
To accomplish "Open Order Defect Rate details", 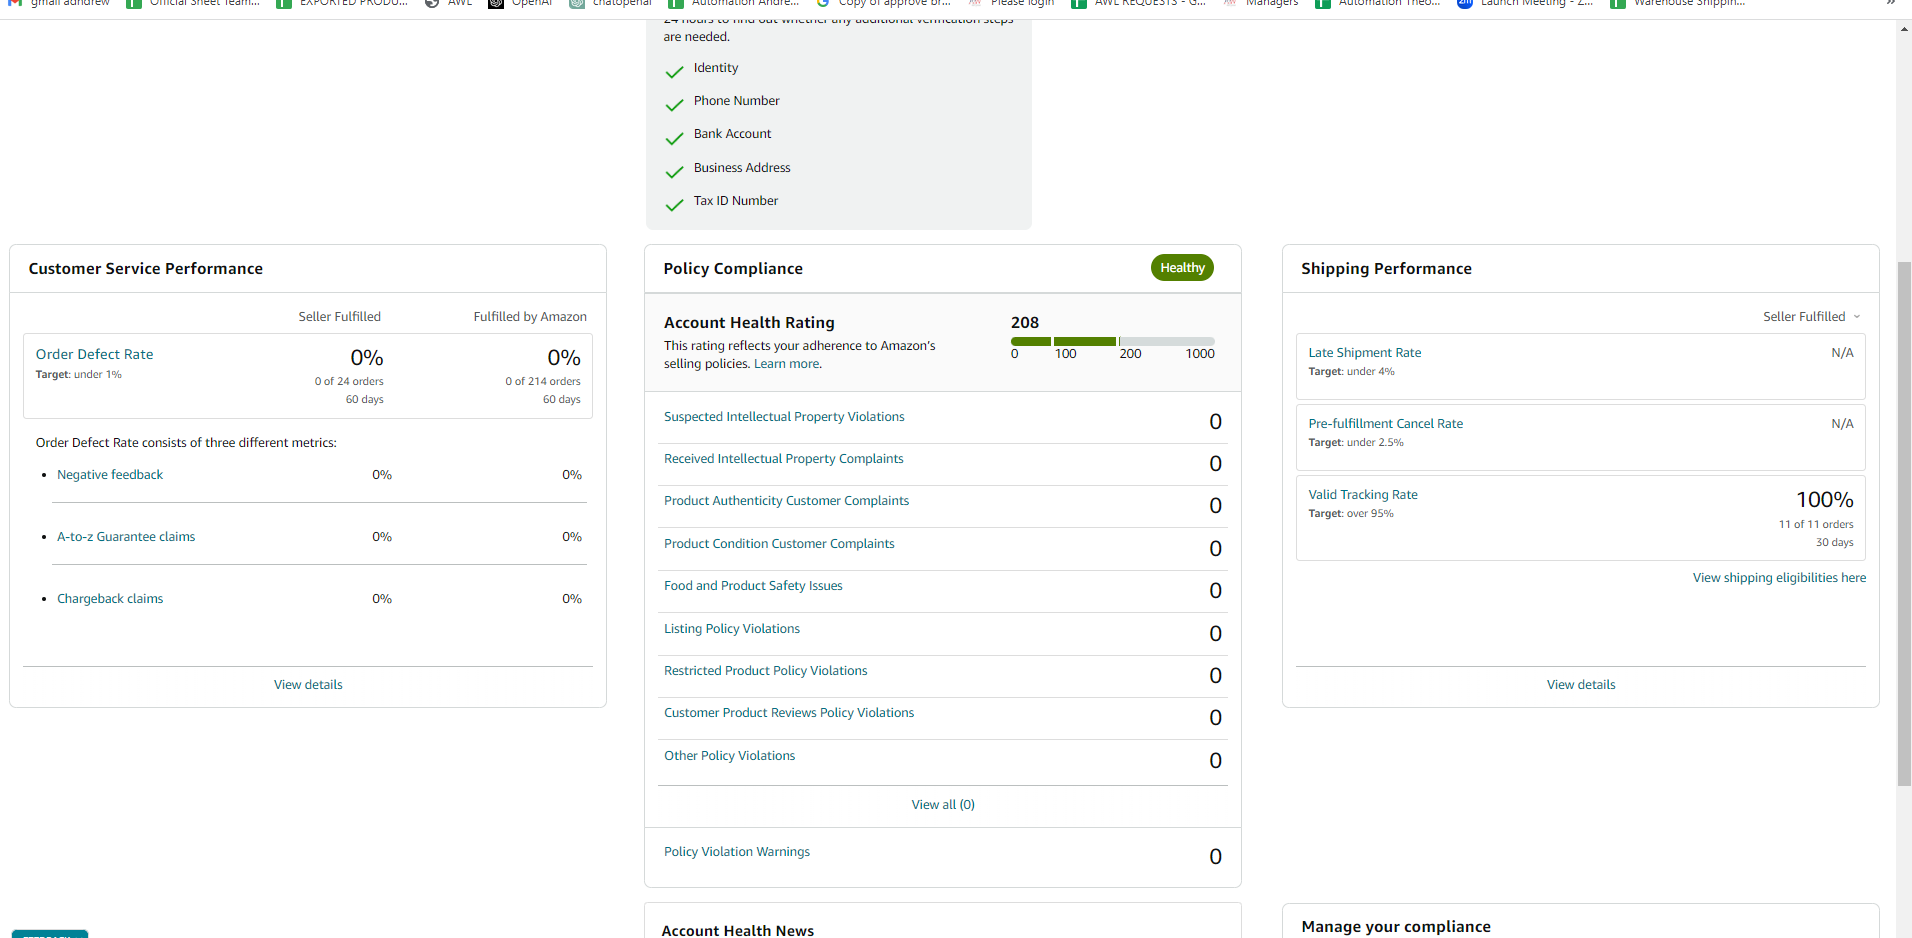I will [x=95, y=354].
